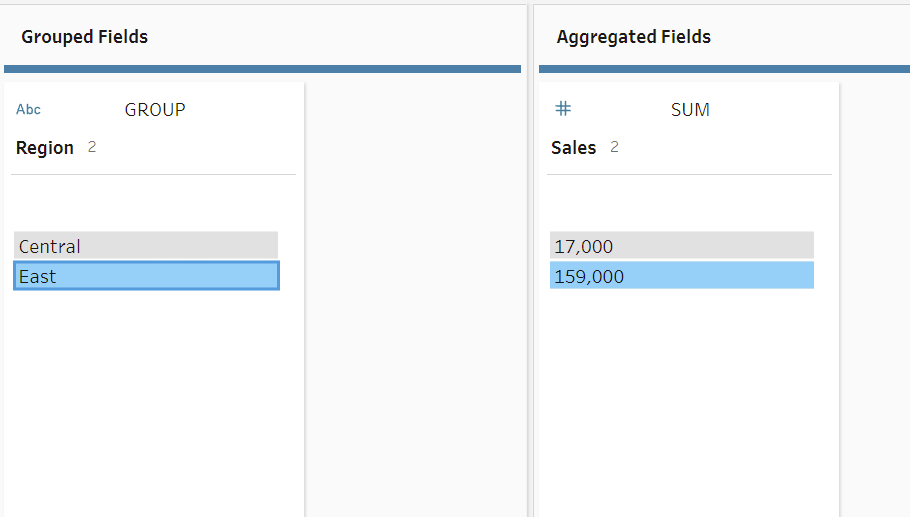This screenshot has width=910, height=517.
Task: Click the Abc data type icon on Region
Action: 28,110
